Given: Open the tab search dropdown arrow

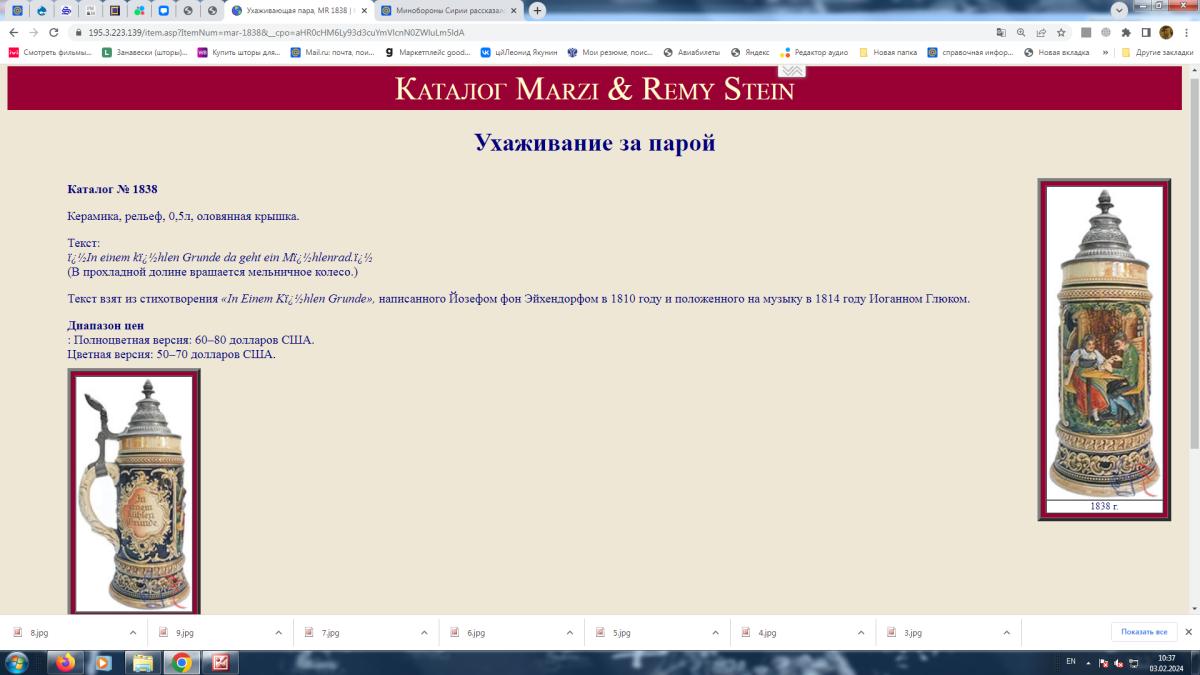Looking at the screenshot, I should [x=1119, y=10].
